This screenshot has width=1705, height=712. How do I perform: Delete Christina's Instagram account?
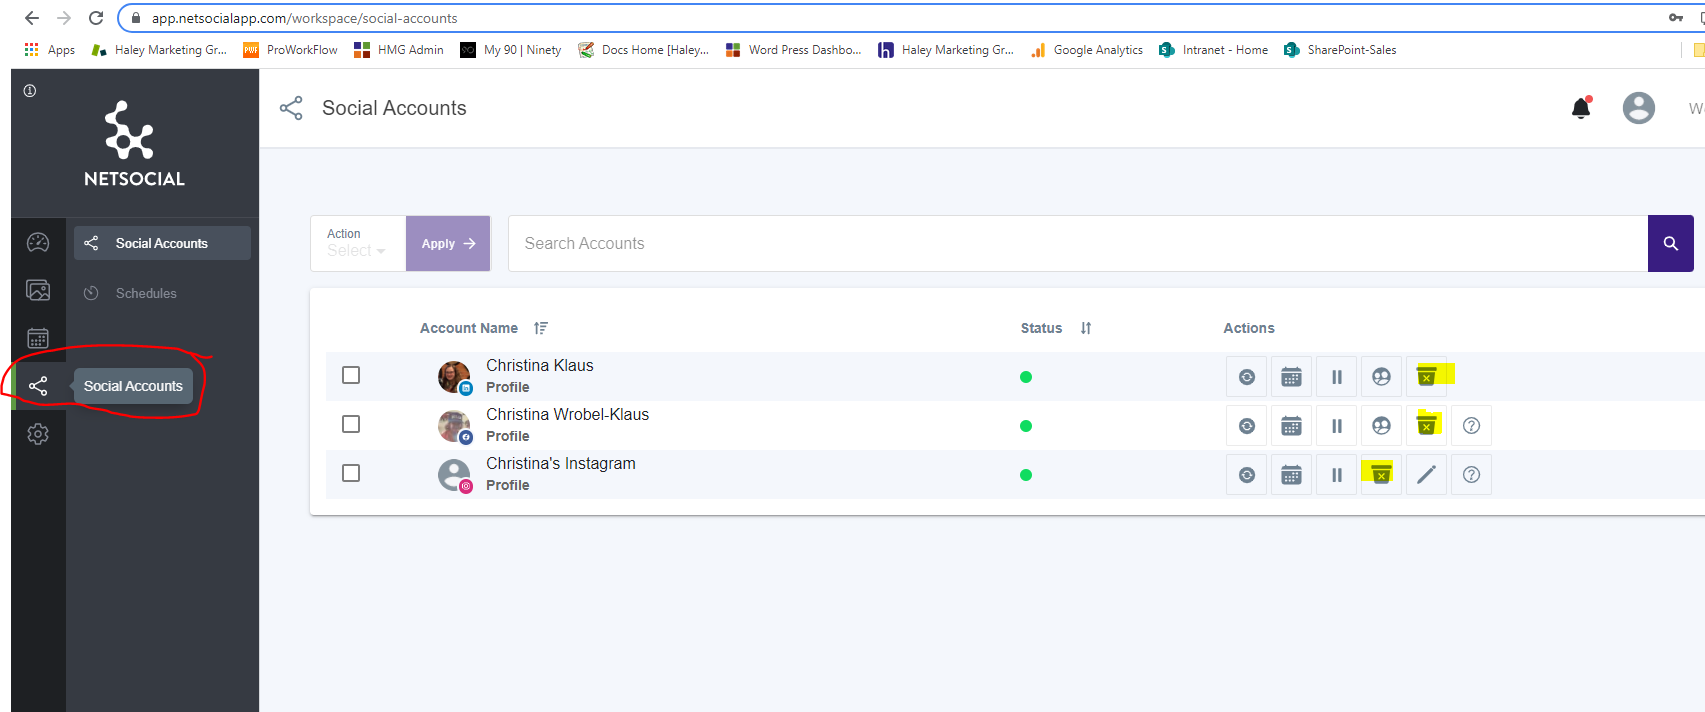(x=1381, y=475)
